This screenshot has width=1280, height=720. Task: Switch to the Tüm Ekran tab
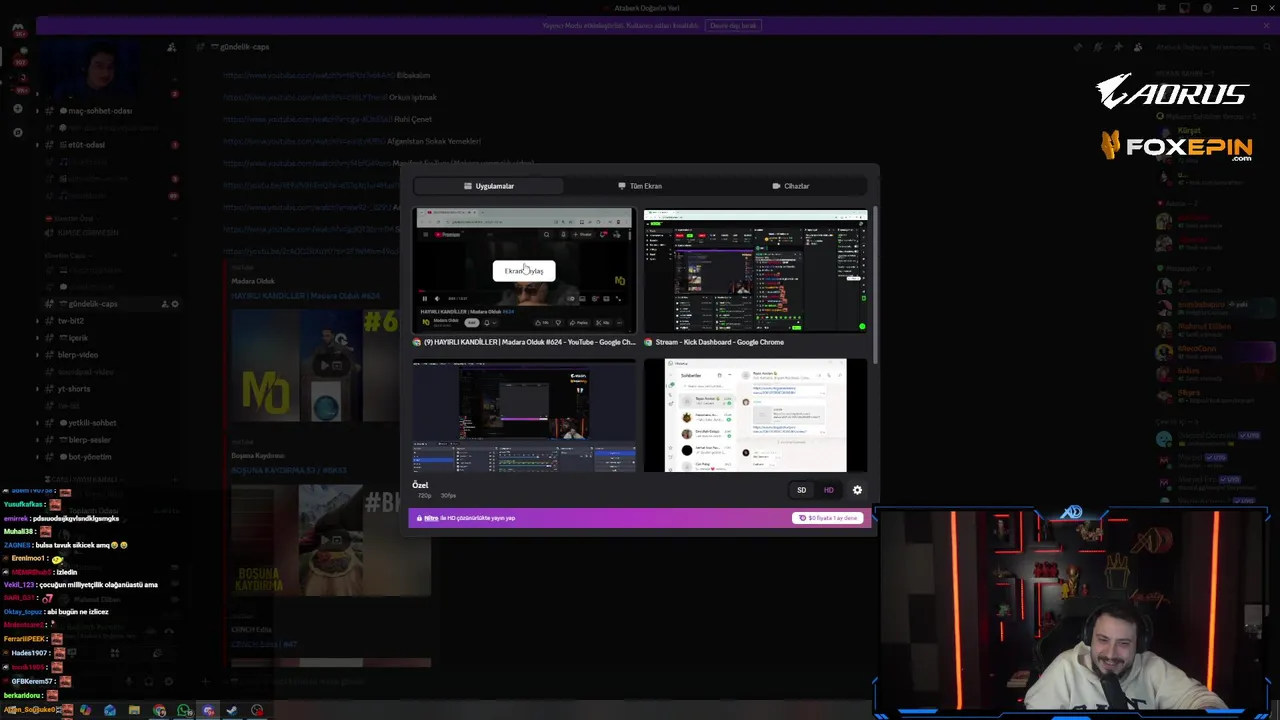coord(640,186)
